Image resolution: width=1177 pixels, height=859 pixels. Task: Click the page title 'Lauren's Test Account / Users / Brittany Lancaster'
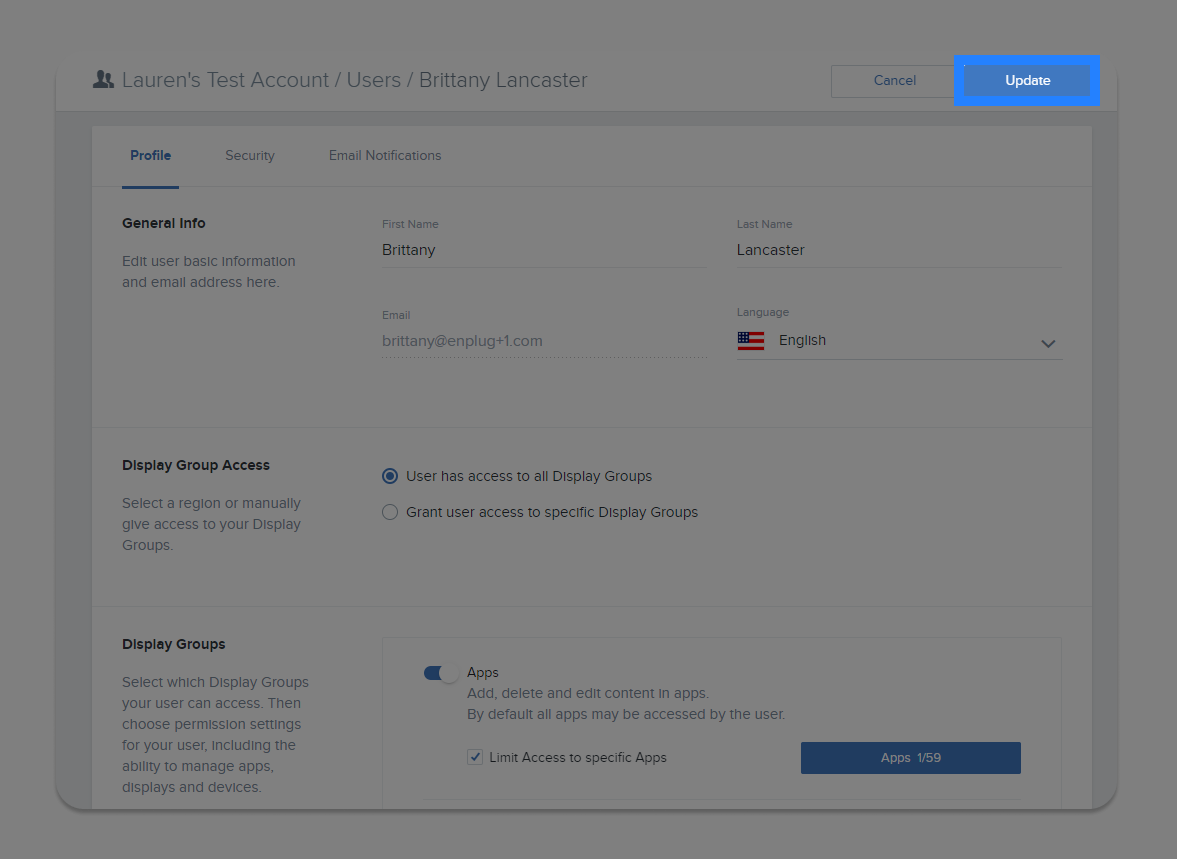pyautogui.click(x=354, y=80)
